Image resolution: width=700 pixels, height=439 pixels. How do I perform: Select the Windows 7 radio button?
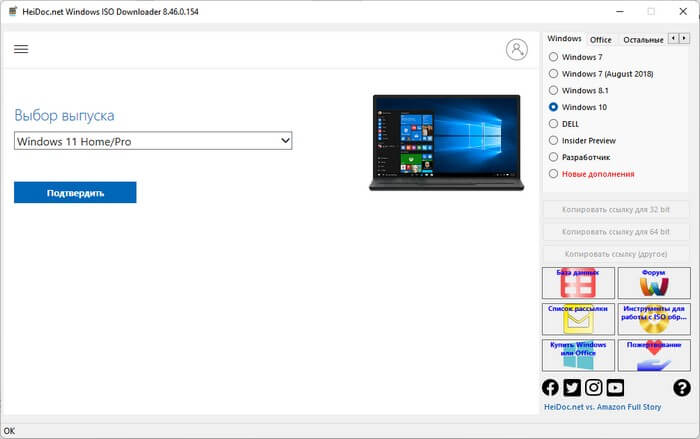click(554, 57)
